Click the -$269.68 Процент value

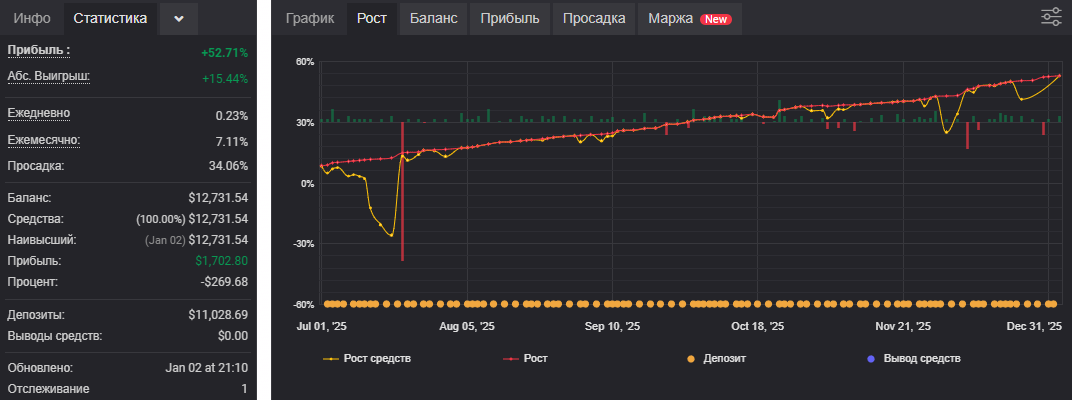pos(223,282)
